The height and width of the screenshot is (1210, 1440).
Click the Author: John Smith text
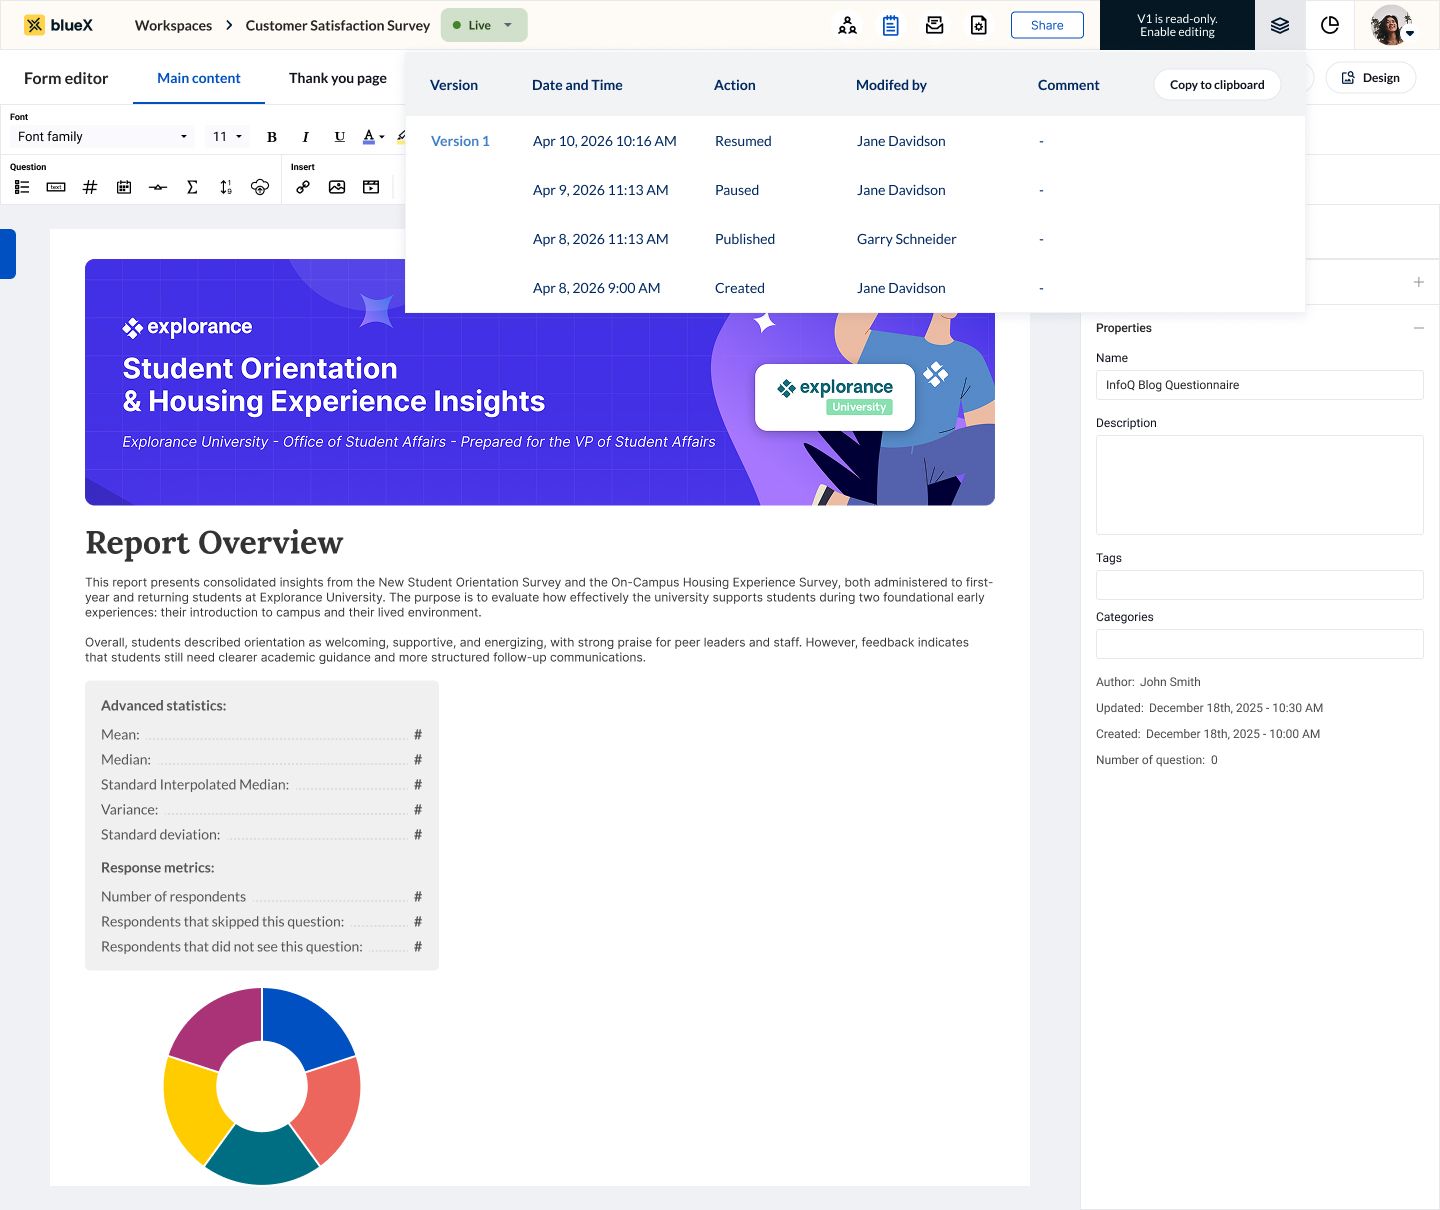(x=1148, y=682)
